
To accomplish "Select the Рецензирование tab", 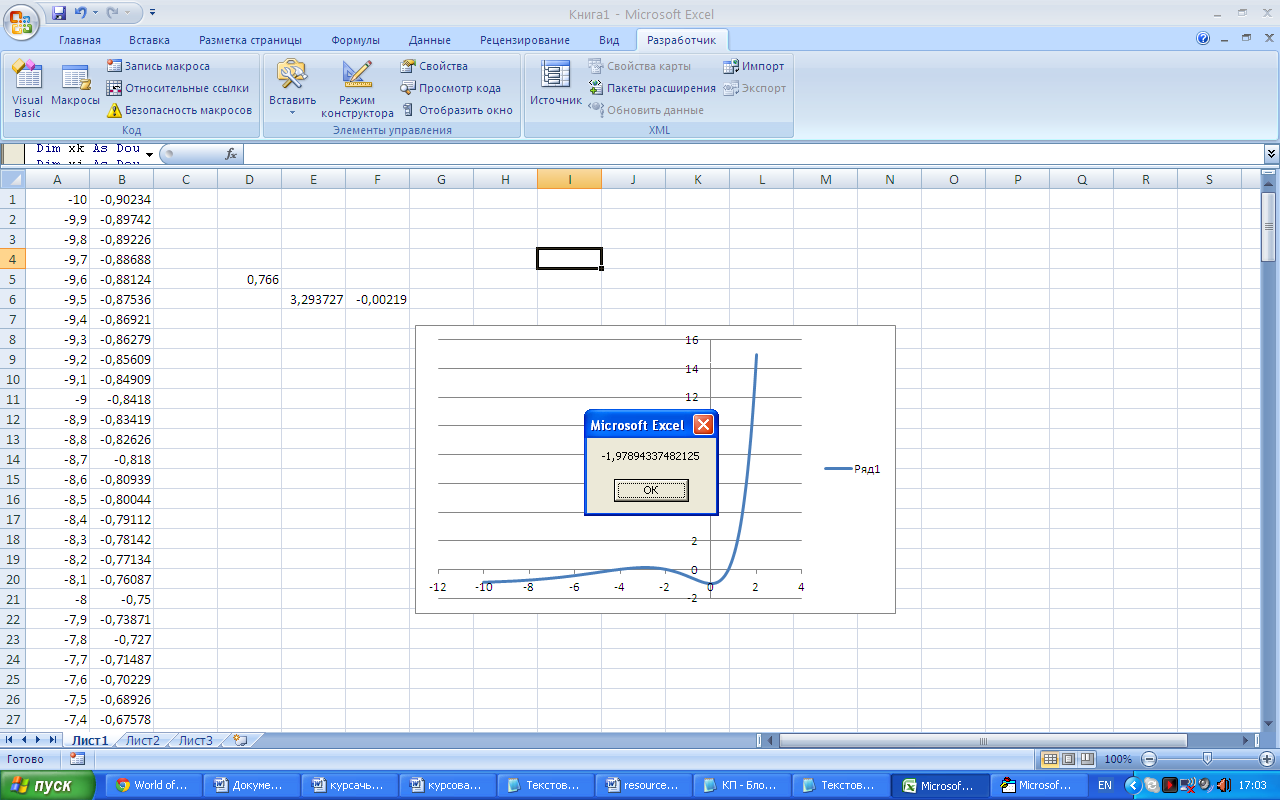I will click(x=524, y=40).
